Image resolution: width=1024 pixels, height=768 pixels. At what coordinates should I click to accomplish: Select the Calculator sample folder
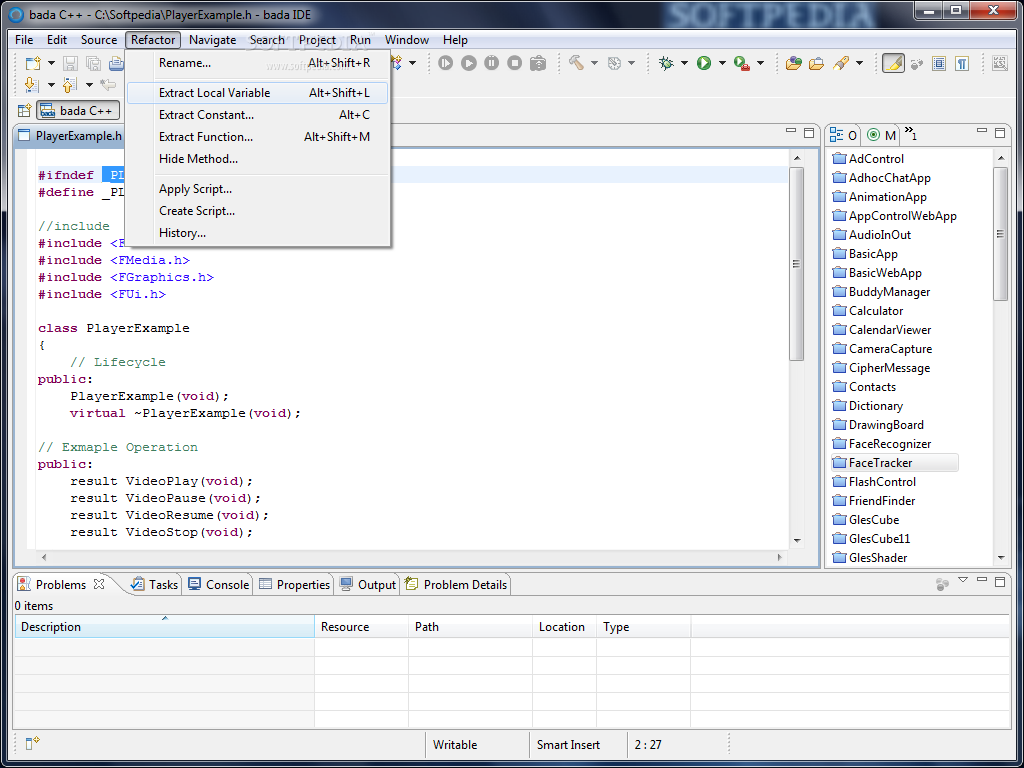click(x=868, y=311)
